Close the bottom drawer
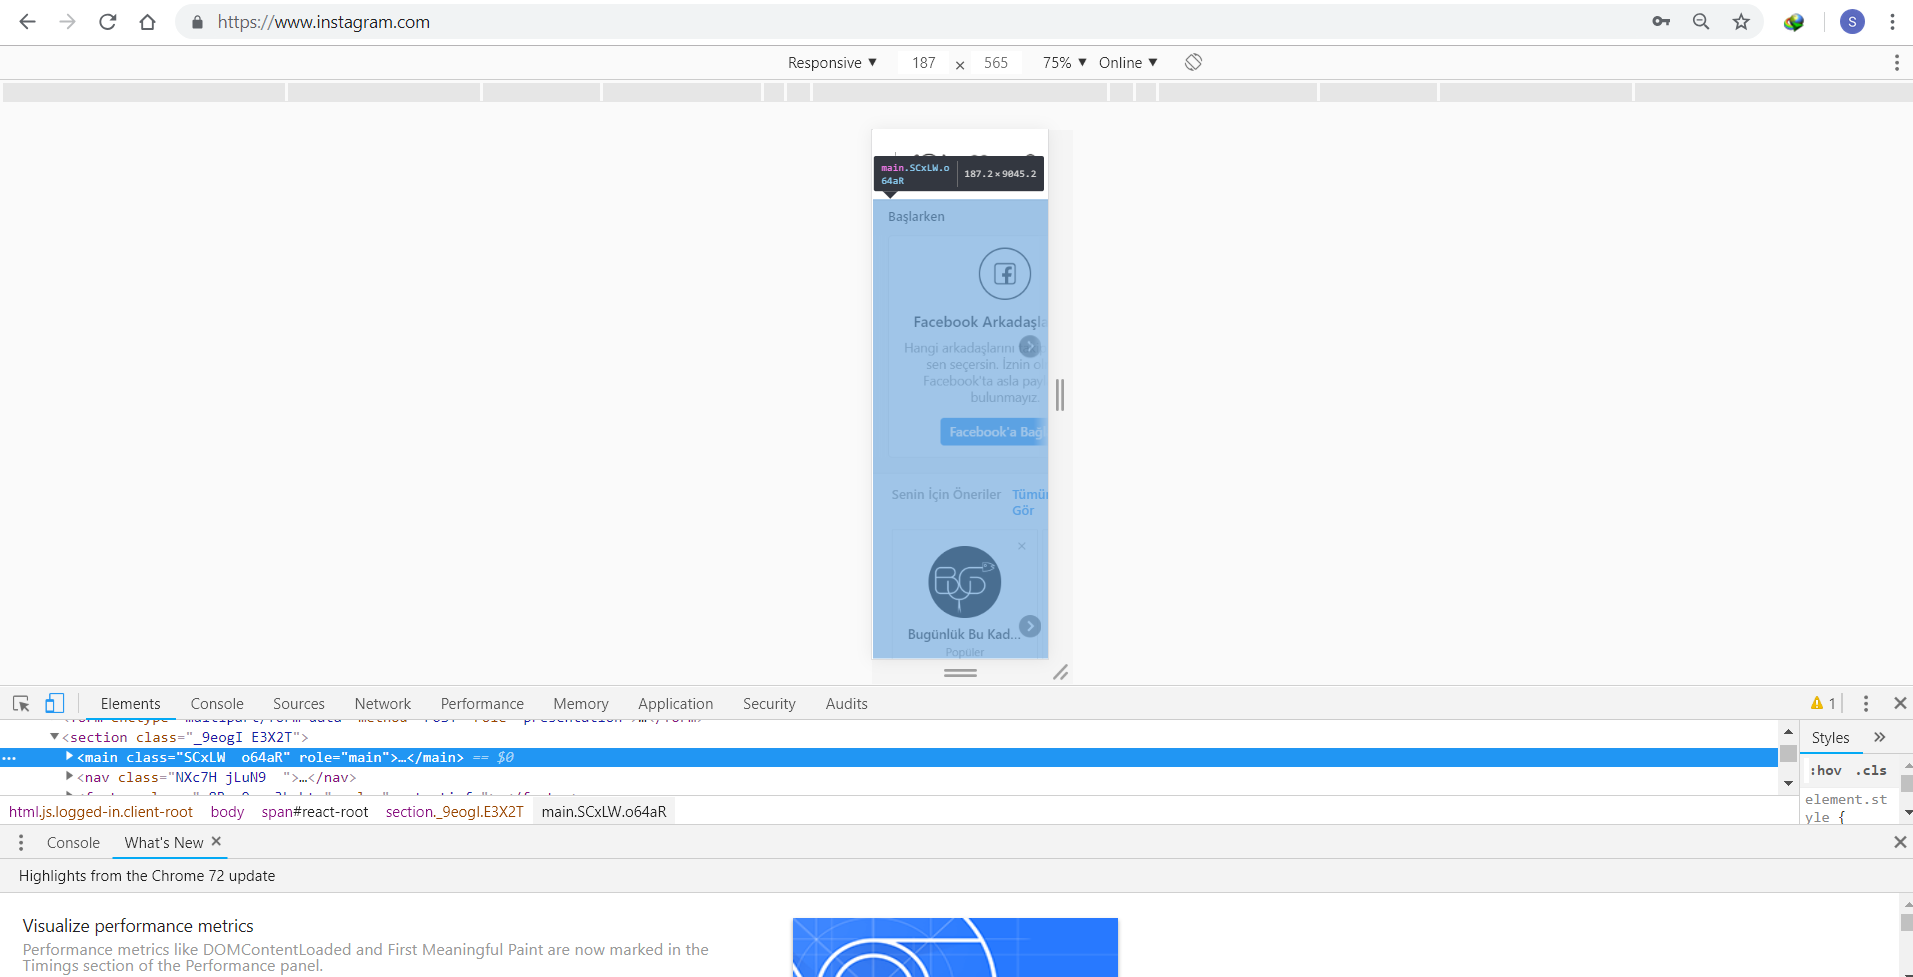The image size is (1913, 977). 1900,842
